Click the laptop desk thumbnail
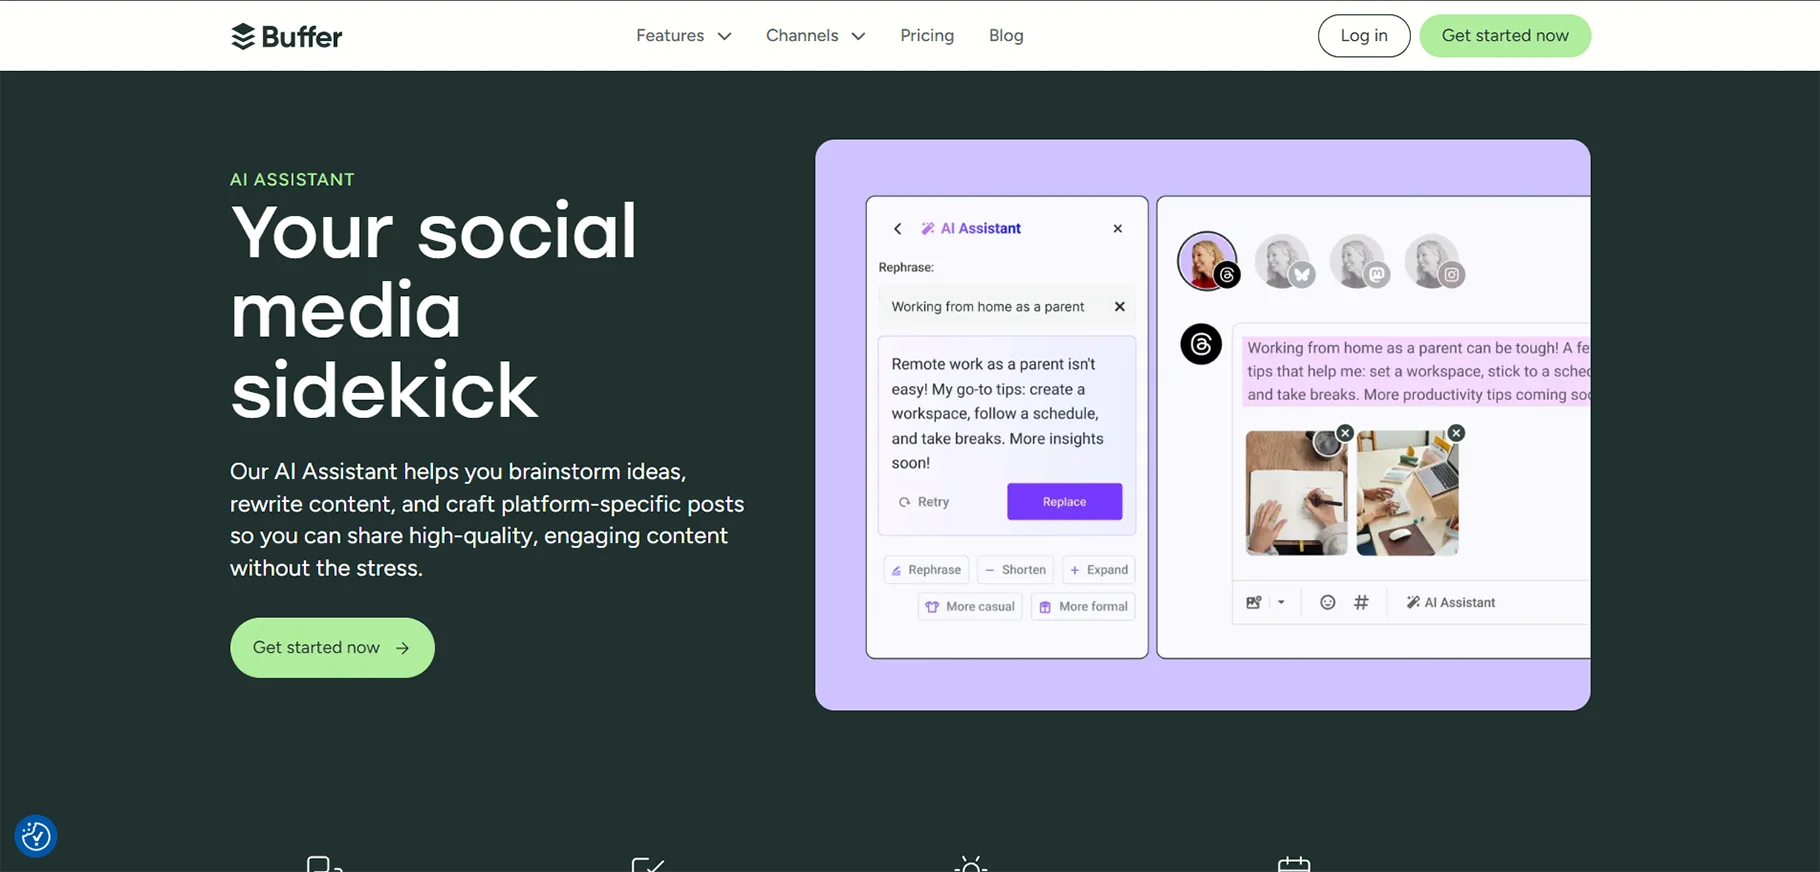The height and width of the screenshot is (872, 1820). coord(1407,493)
